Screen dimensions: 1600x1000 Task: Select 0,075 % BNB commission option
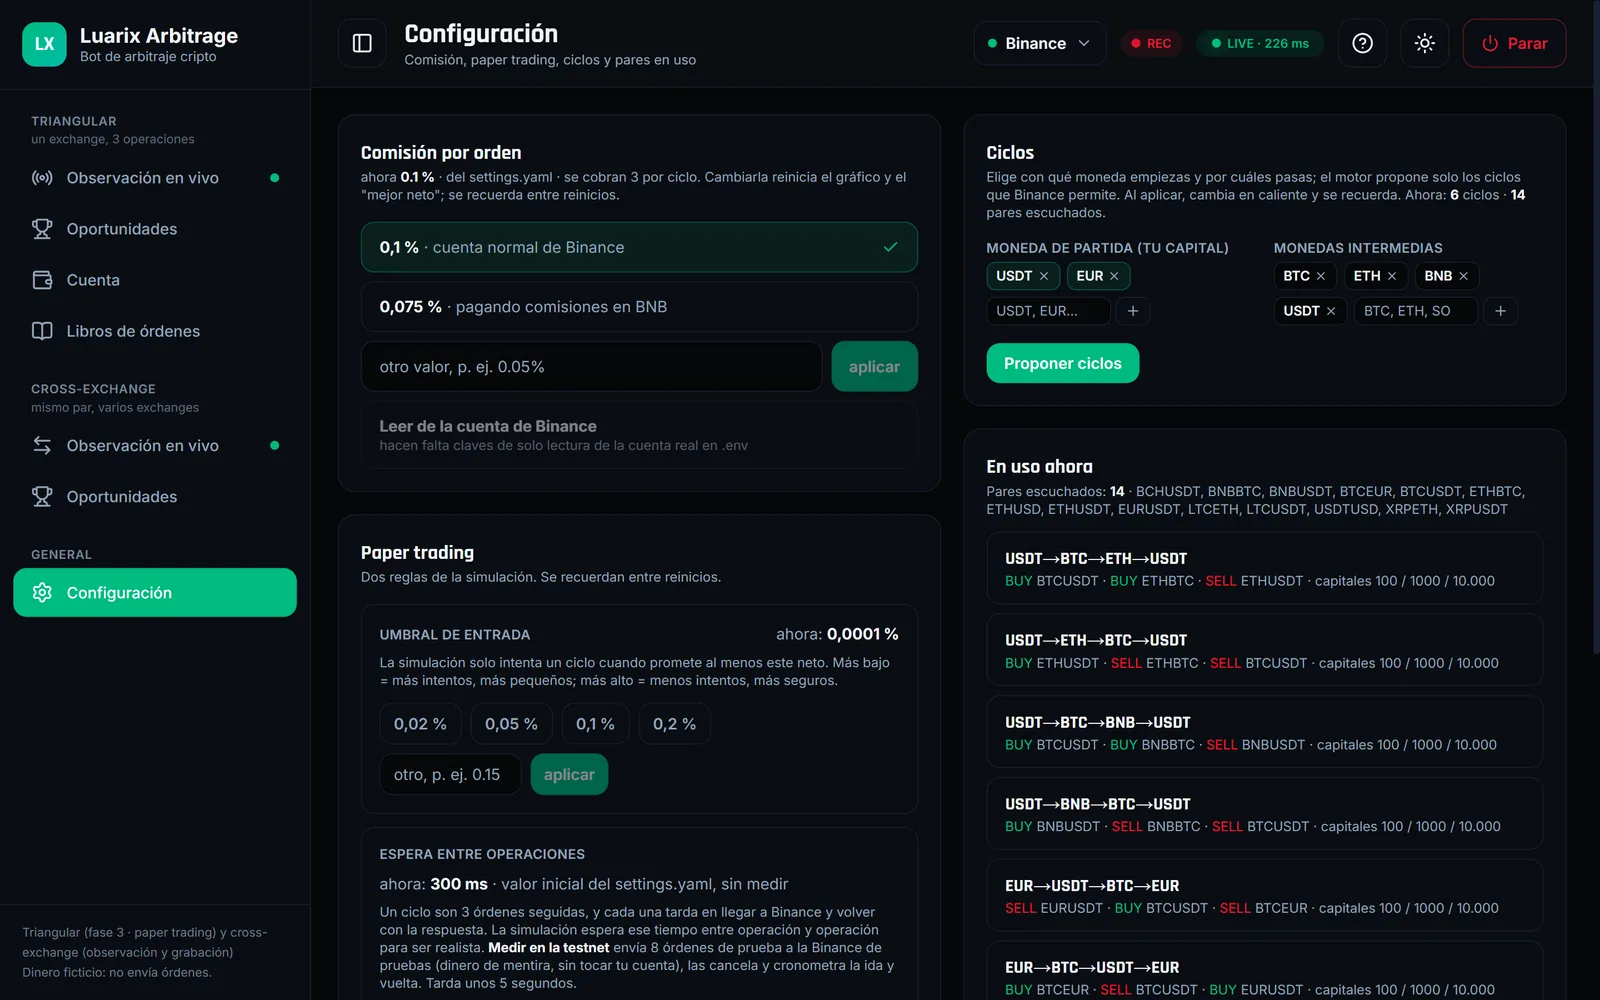click(x=639, y=307)
